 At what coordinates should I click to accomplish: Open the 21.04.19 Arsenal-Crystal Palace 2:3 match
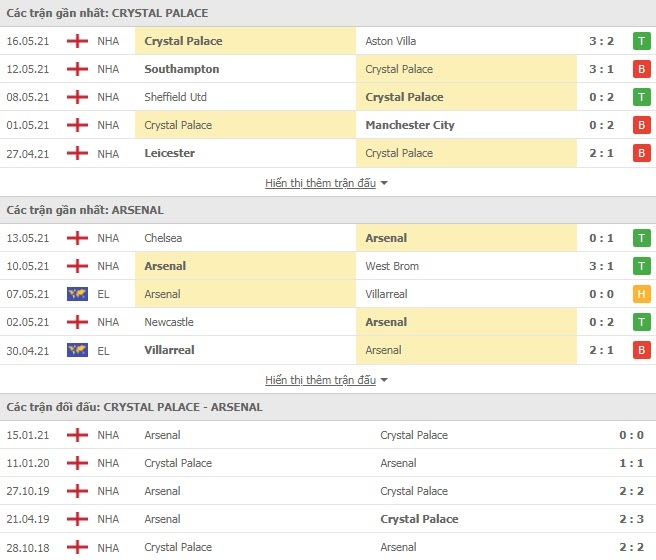(328, 519)
